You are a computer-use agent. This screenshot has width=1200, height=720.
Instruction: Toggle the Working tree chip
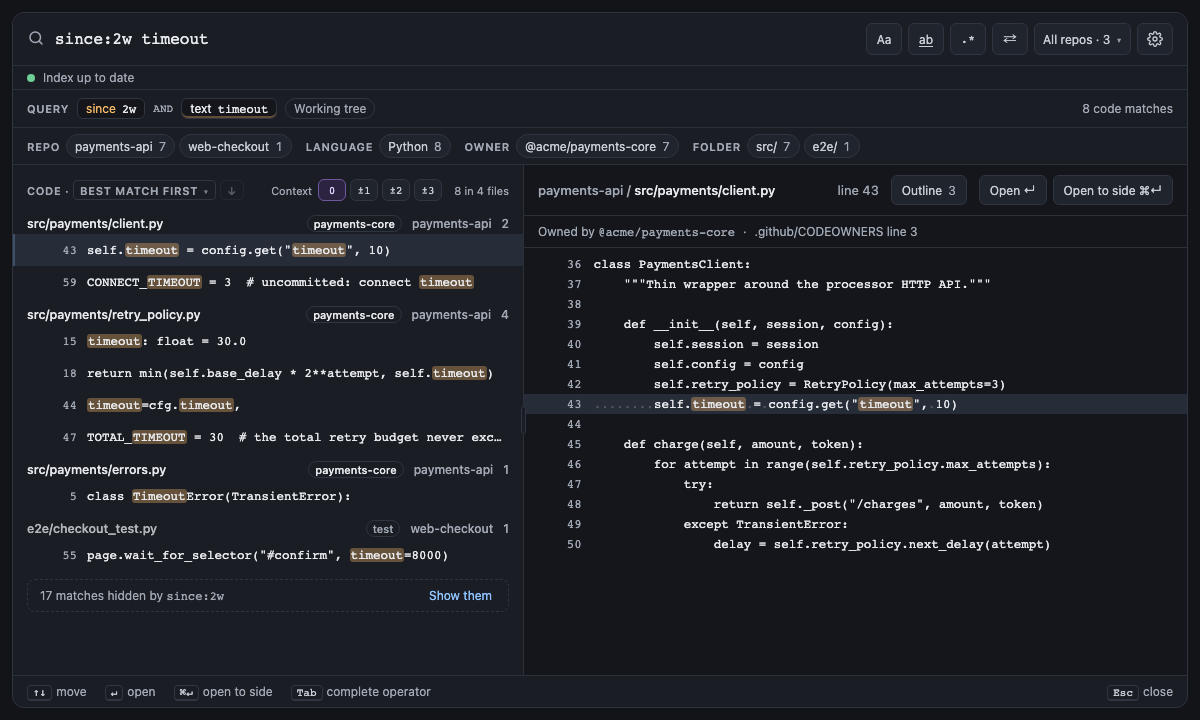click(330, 109)
